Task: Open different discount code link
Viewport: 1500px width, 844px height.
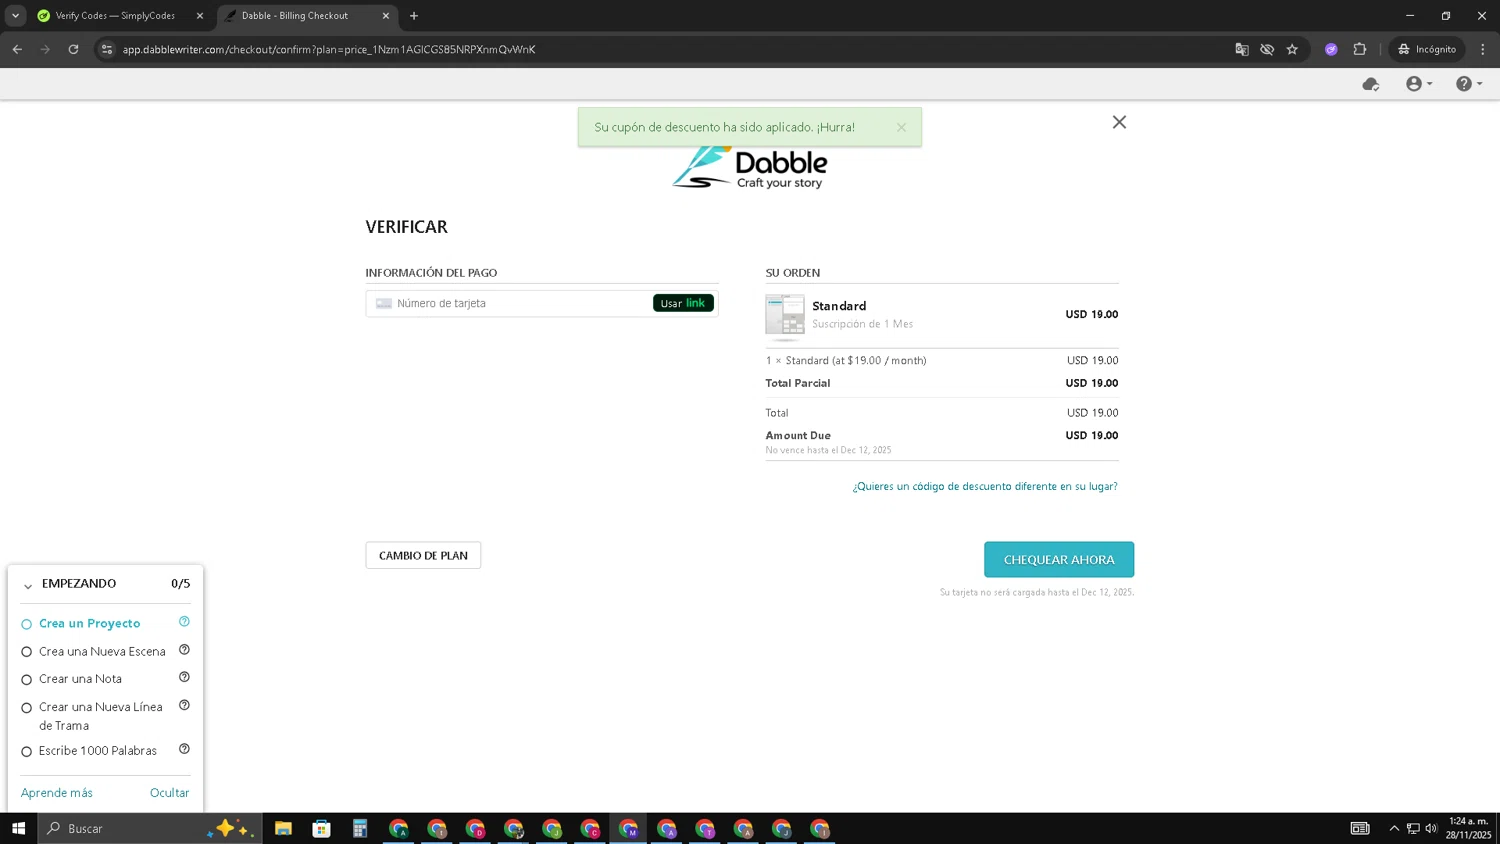Action: pyautogui.click(x=985, y=486)
